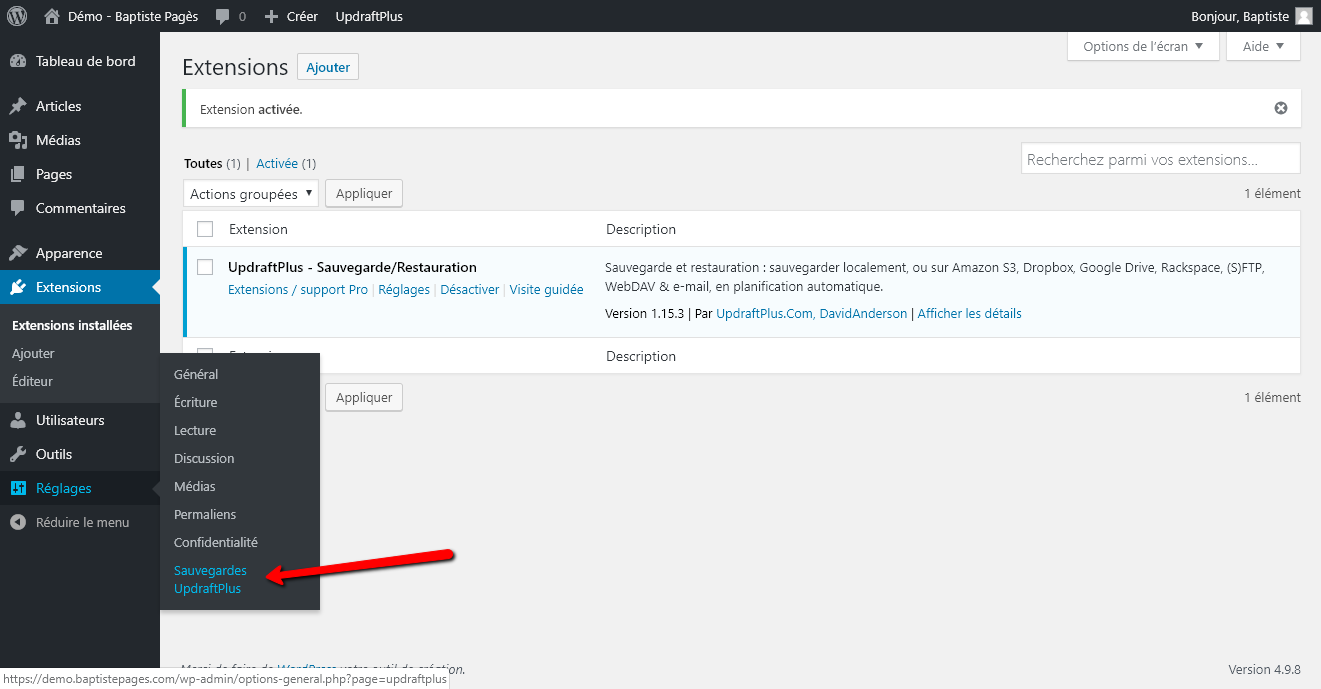Open Général settings submenu item
The width and height of the screenshot is (1321, 689).
[x=196, y=374]
